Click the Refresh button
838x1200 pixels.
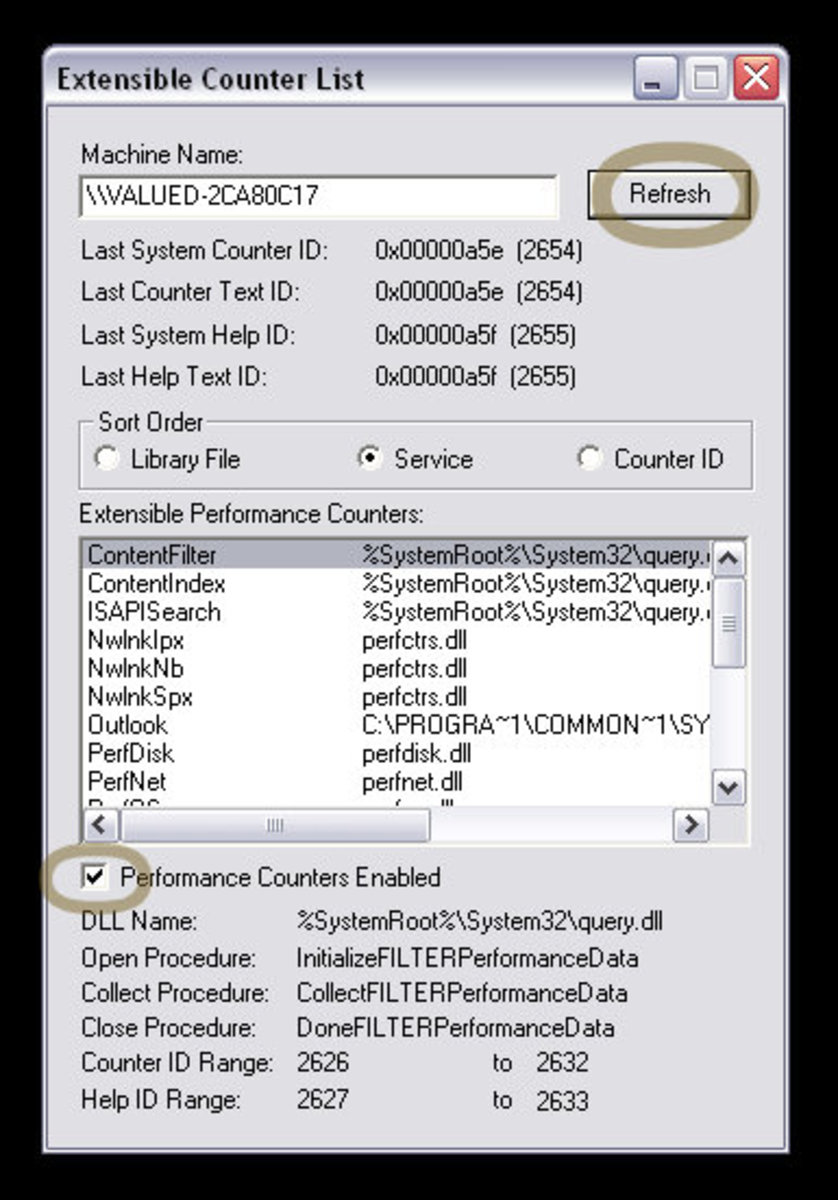pos(668,194)
